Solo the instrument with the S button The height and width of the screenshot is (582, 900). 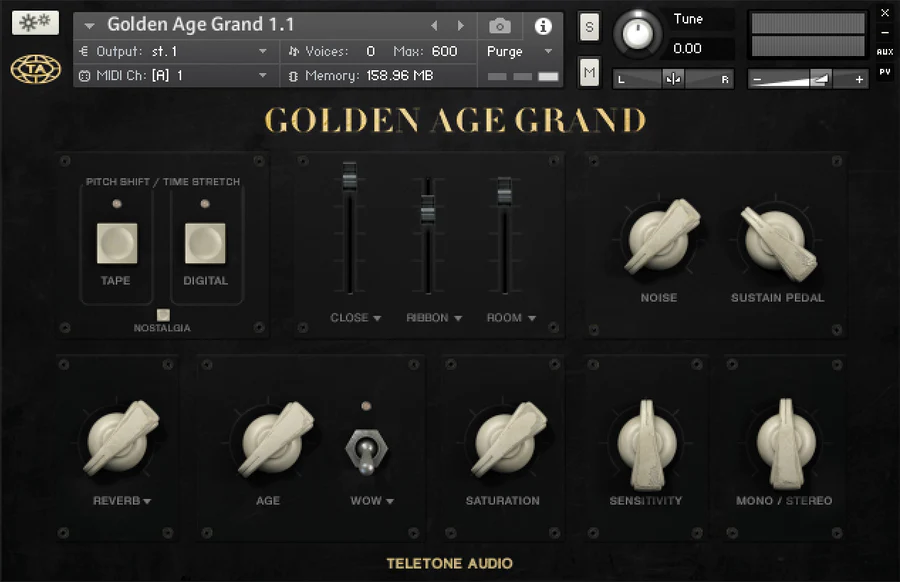coord(589,27)
